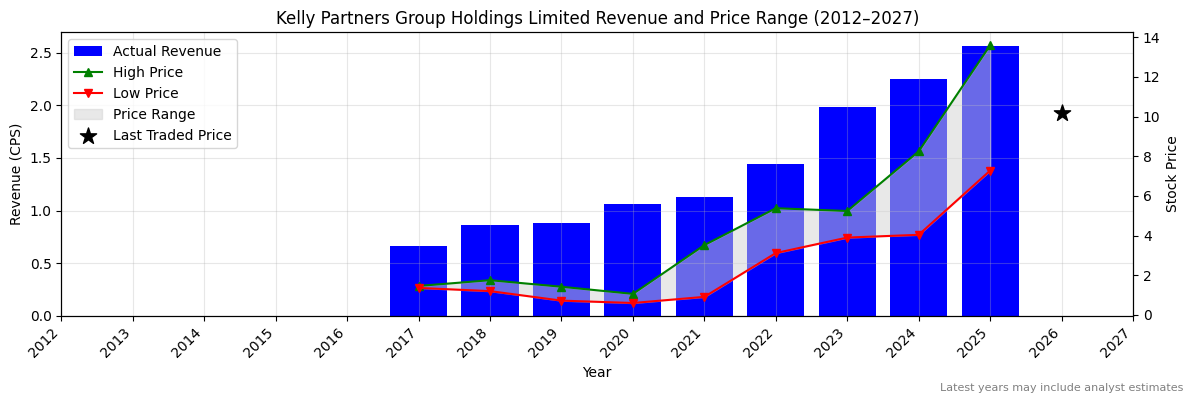Viewport: 1193px width, 403px height.
Task: Select the red Low Price marker at 2022
Action: click(x=776, y=253)
